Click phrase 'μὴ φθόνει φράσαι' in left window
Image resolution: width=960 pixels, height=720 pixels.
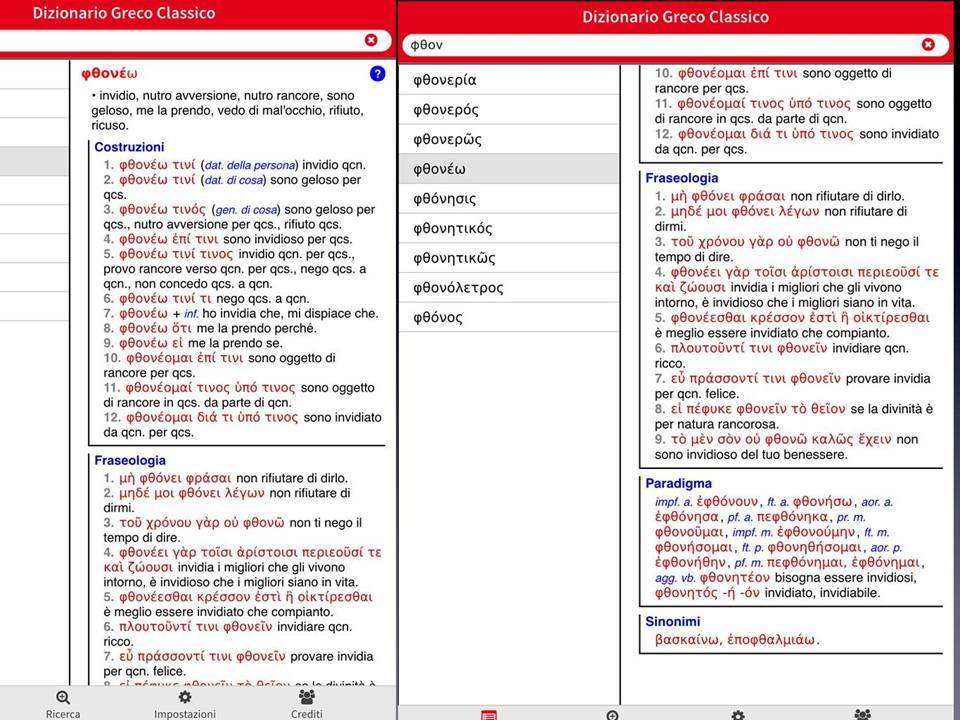click(x=175, y=478)
